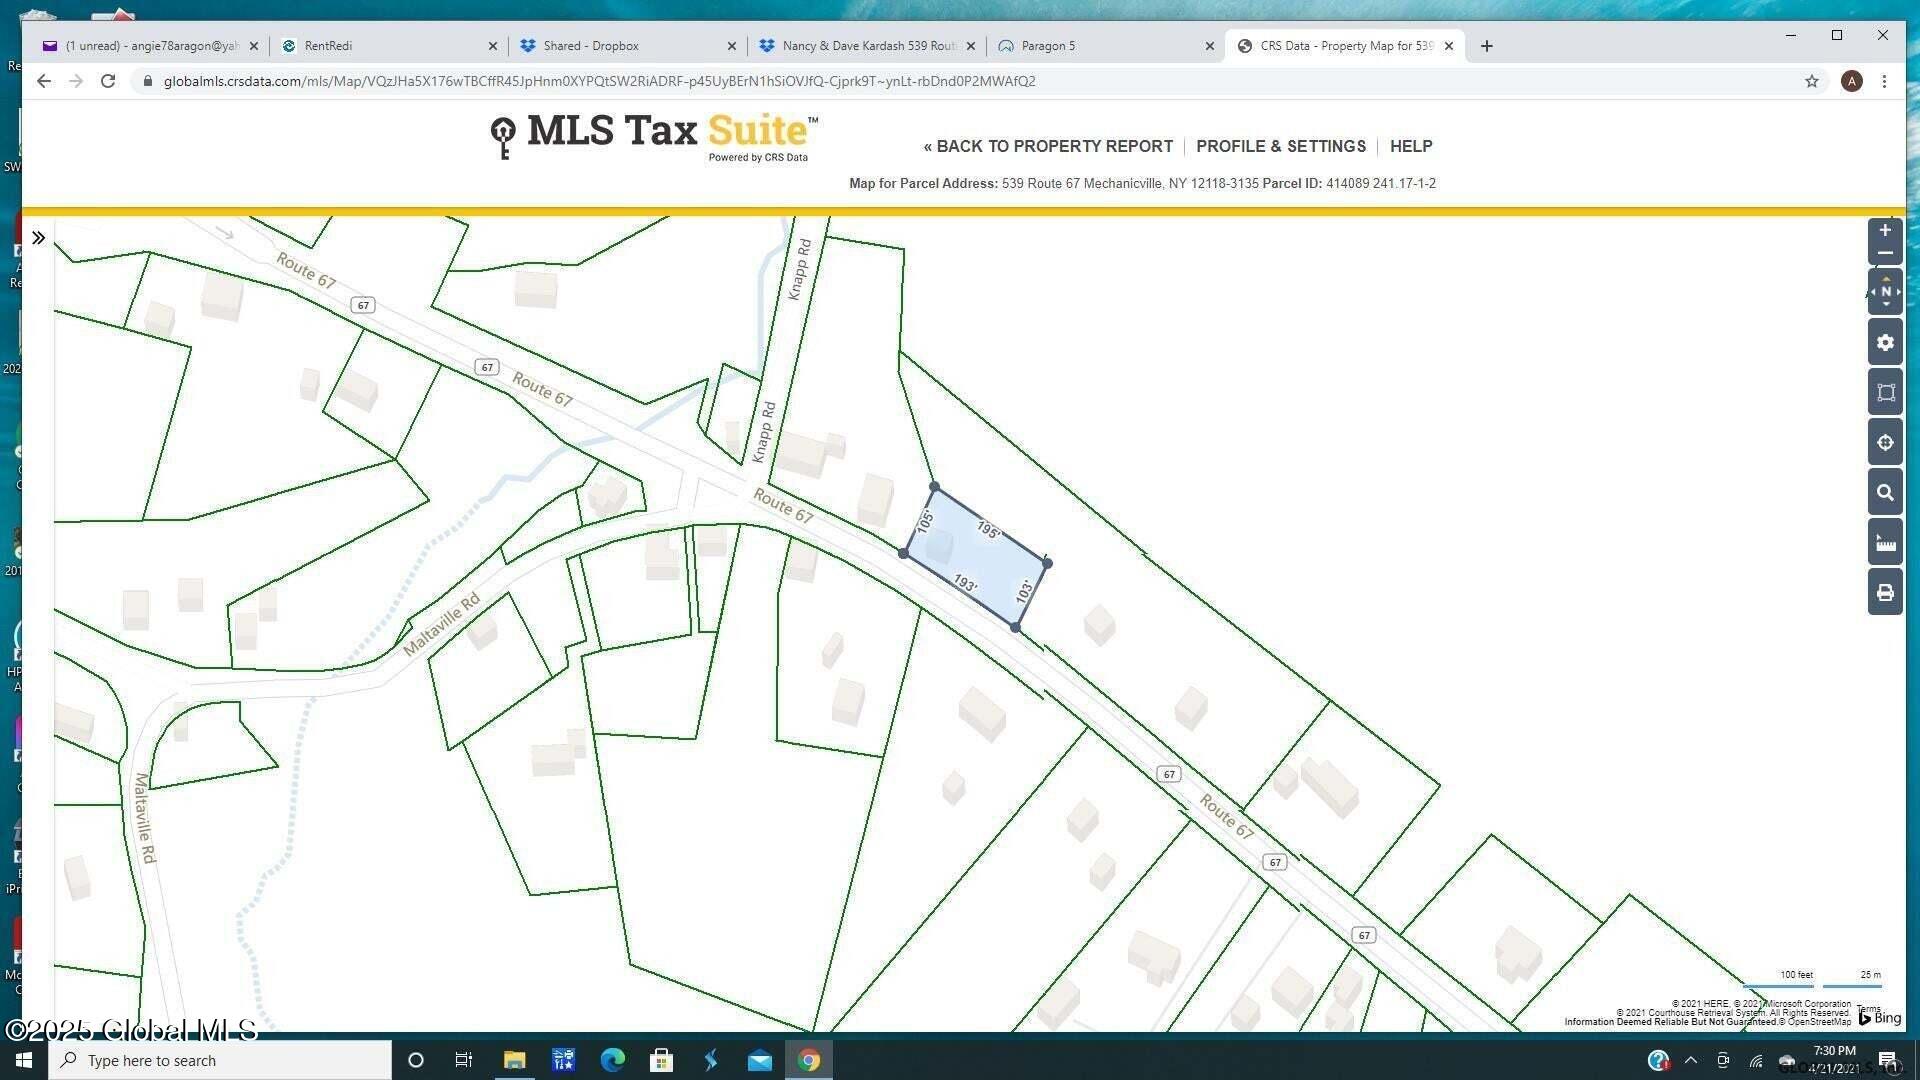This screenshot has width=1920, height=1080.
Task: Go back to property report
Action: [1047, 146]
